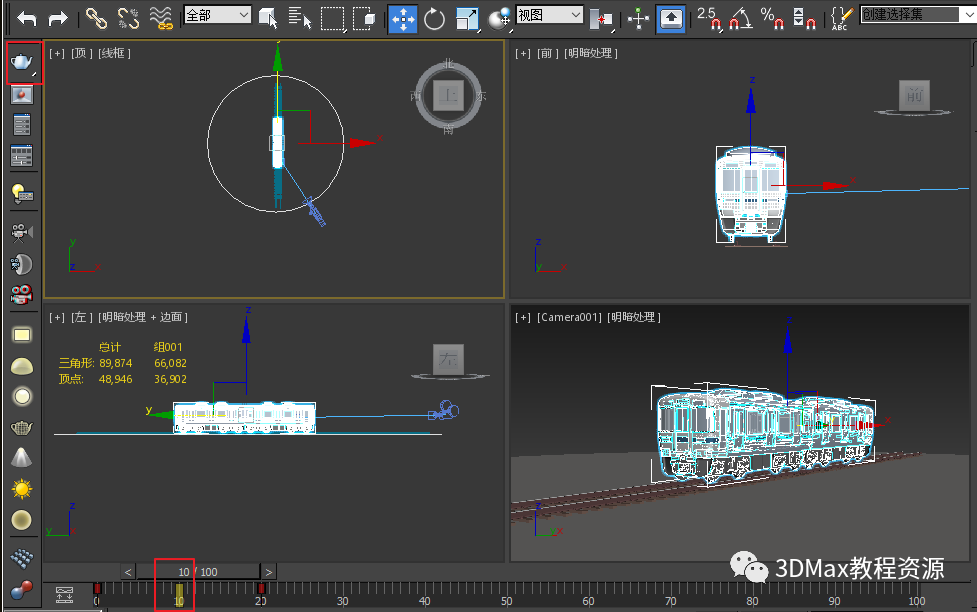Open the [顶] top viewport label menu
Image resolution: width=977 pixels, height=612 pixels.
pyautogui.click(x=80, y=53)
